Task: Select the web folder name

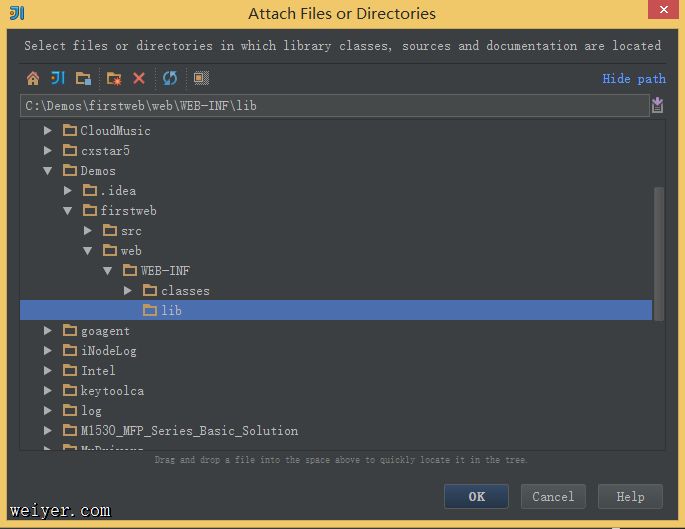Action: (131, 251)
